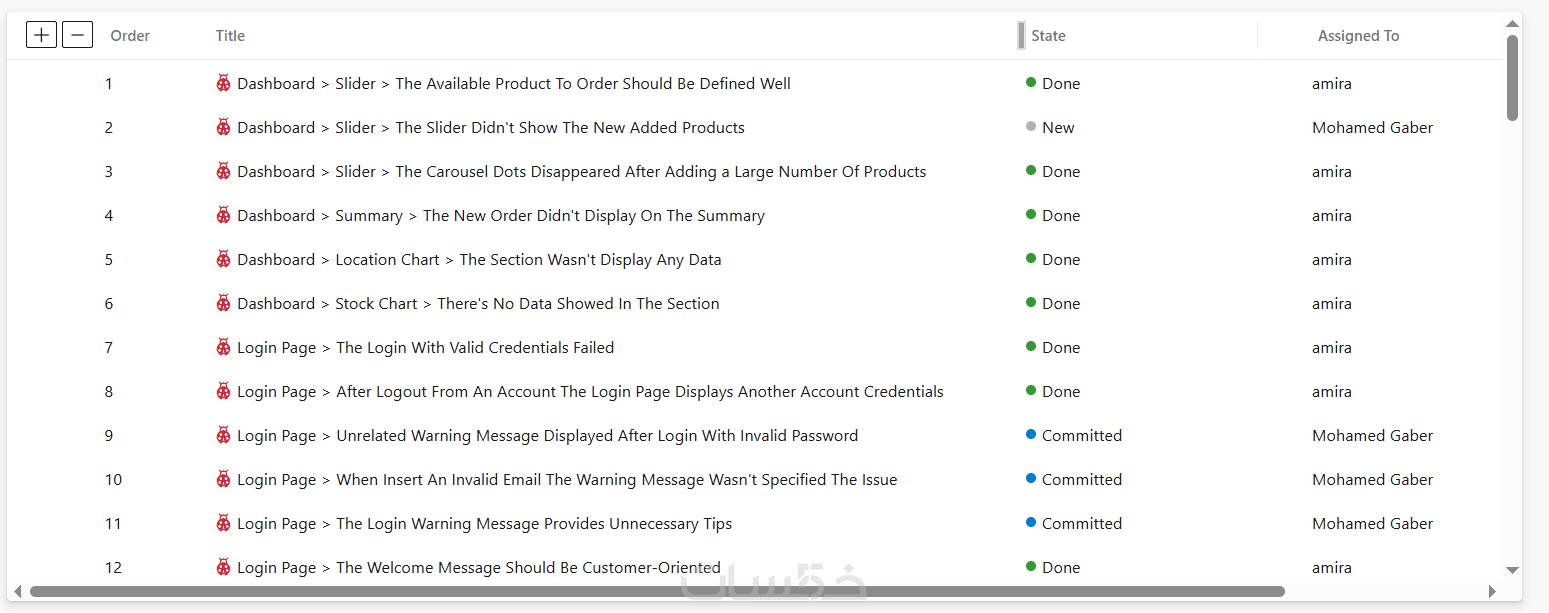Click the vertical scrollbar thumb
1549x613 pixels.
coord(1512,78)
